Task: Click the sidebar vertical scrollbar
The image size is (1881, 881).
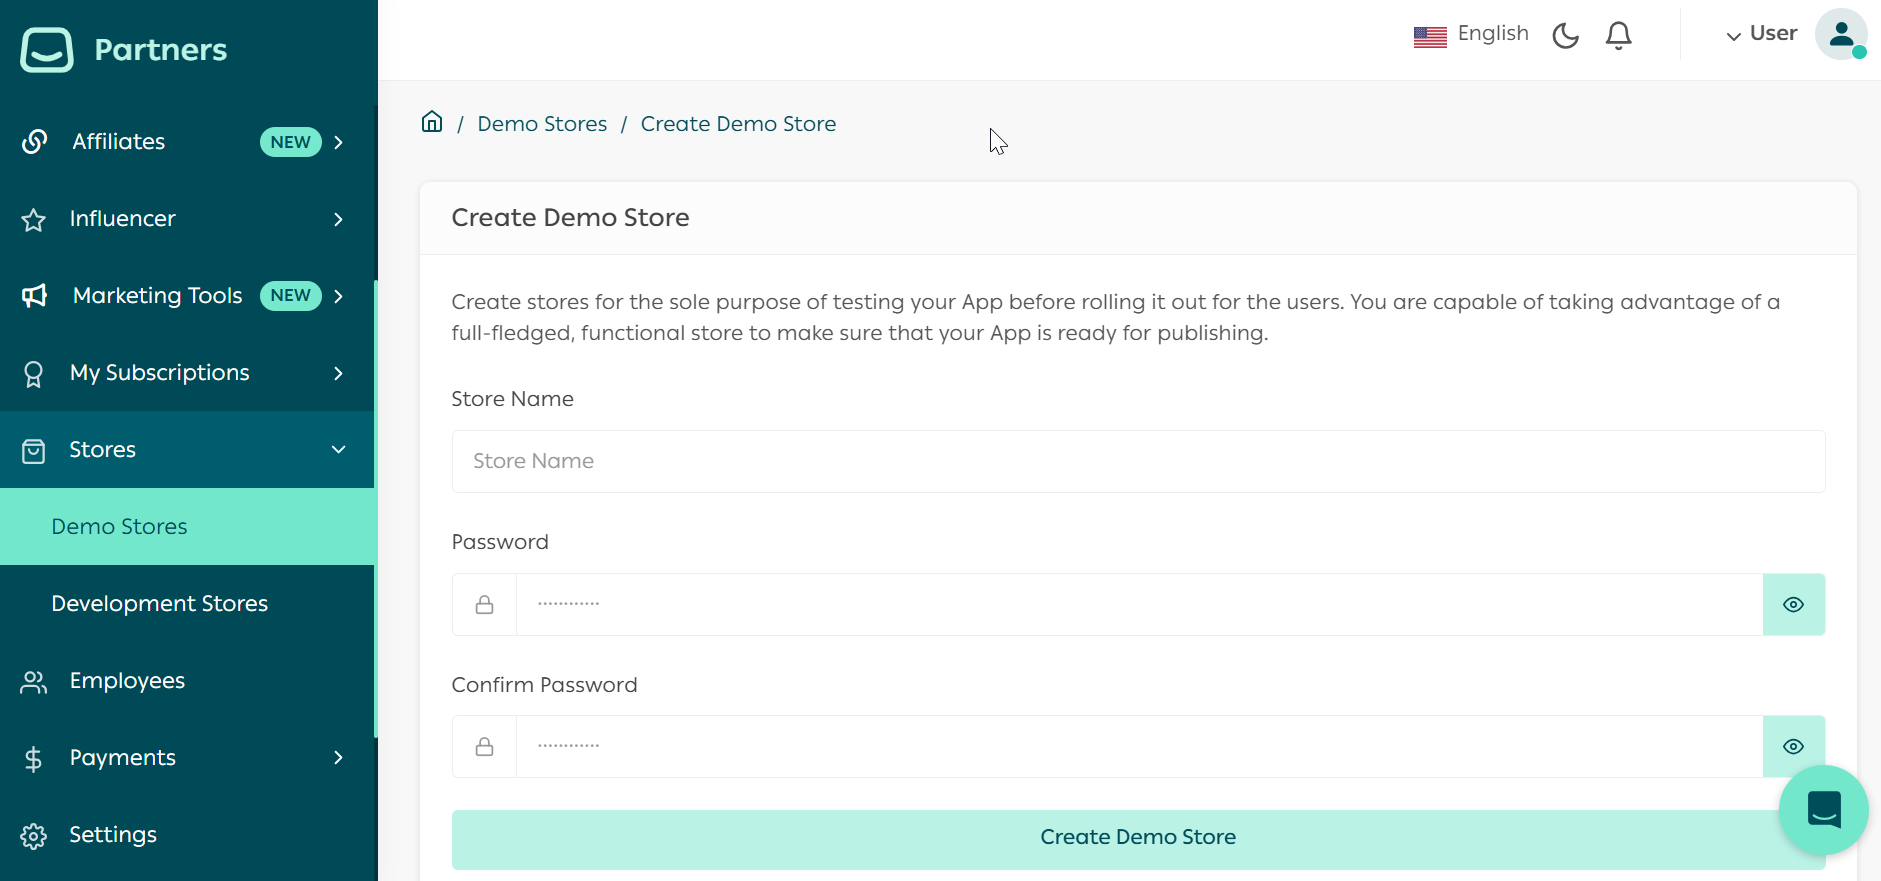Action: coord(376,510)
